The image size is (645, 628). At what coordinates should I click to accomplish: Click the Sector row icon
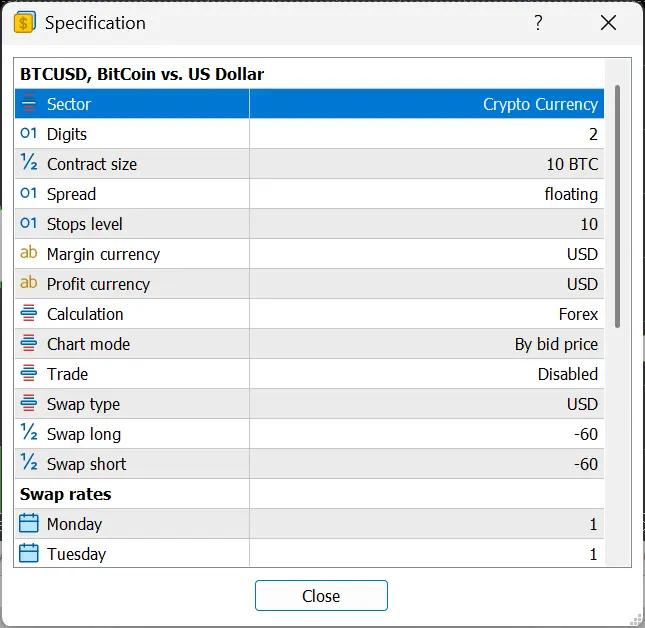[x=28, y=103]
